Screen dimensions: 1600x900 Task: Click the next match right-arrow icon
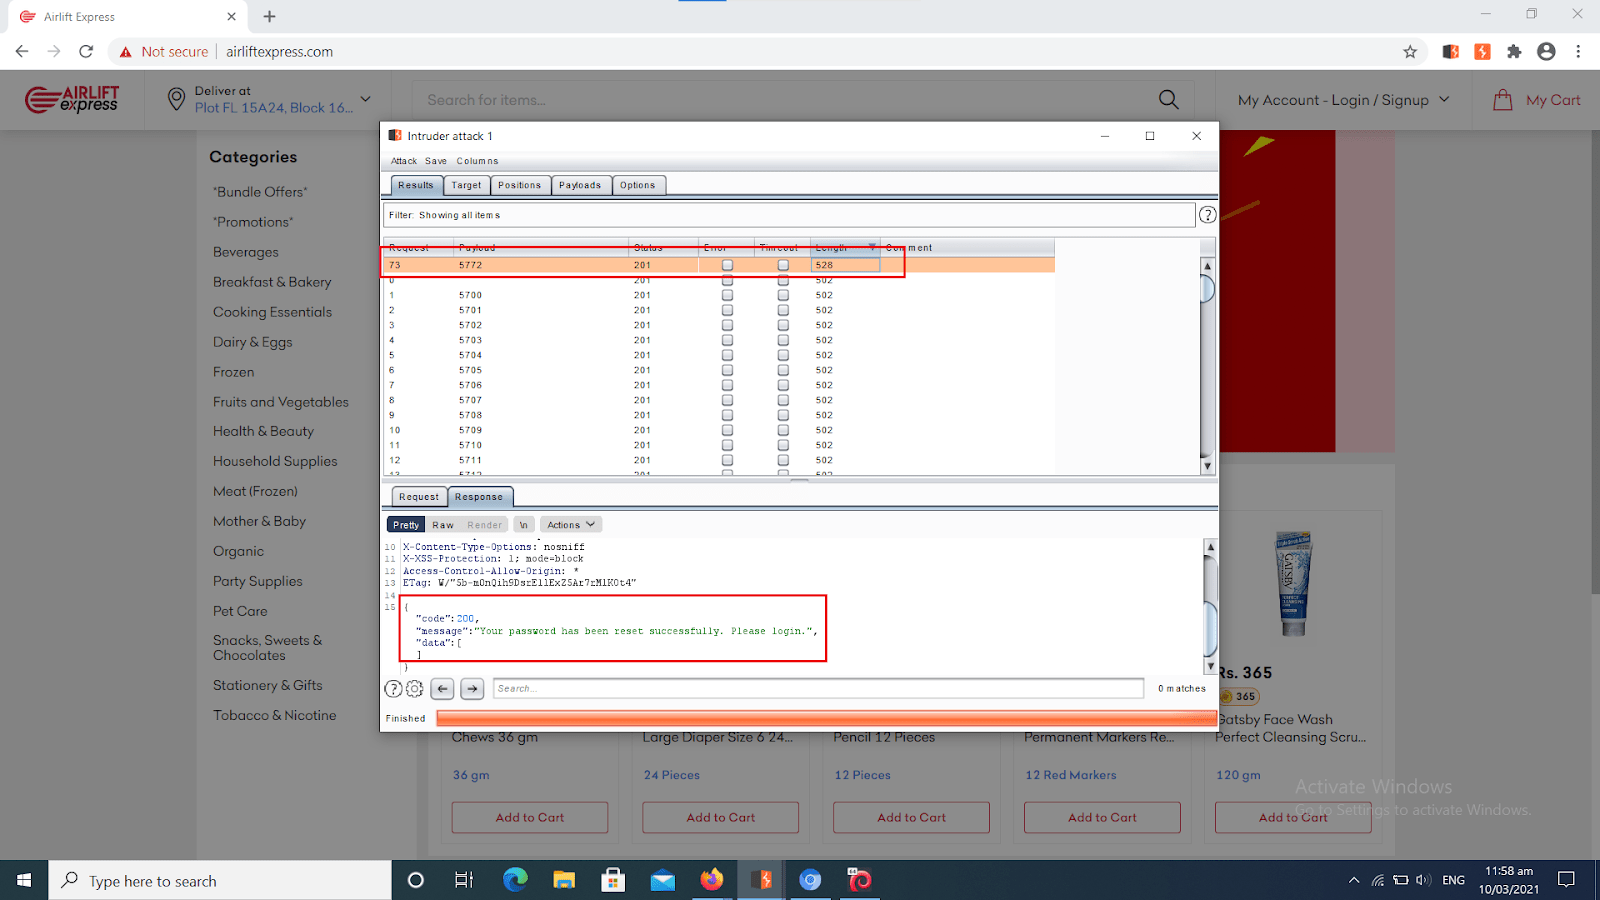tap(471, 688)
